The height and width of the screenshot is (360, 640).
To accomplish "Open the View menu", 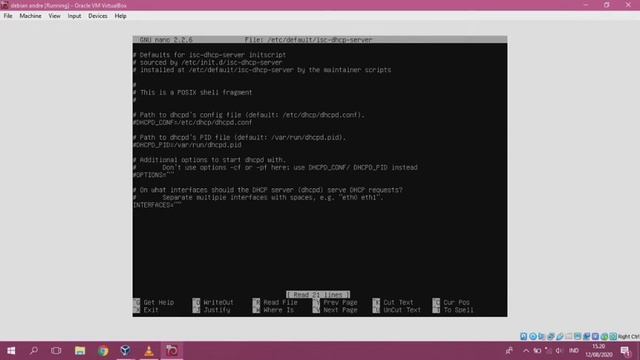I will [x=54, y=16].
